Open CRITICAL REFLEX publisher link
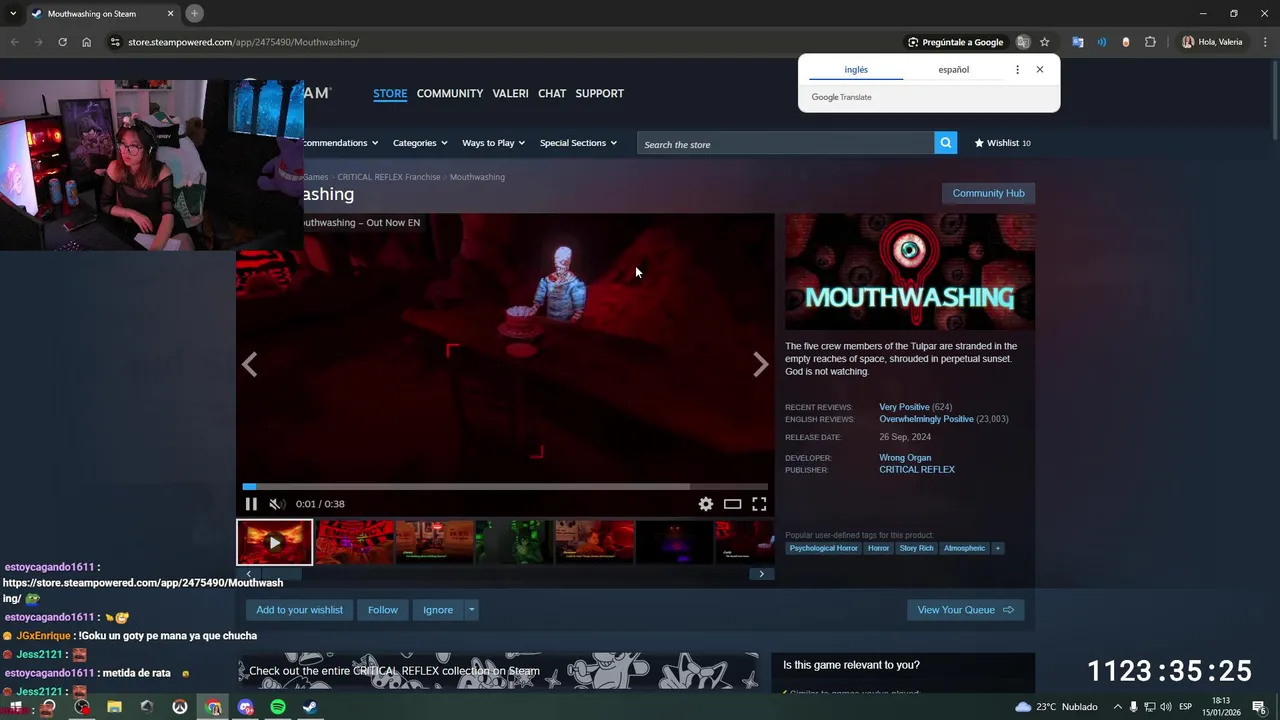1280x720 pixels. 917,469
